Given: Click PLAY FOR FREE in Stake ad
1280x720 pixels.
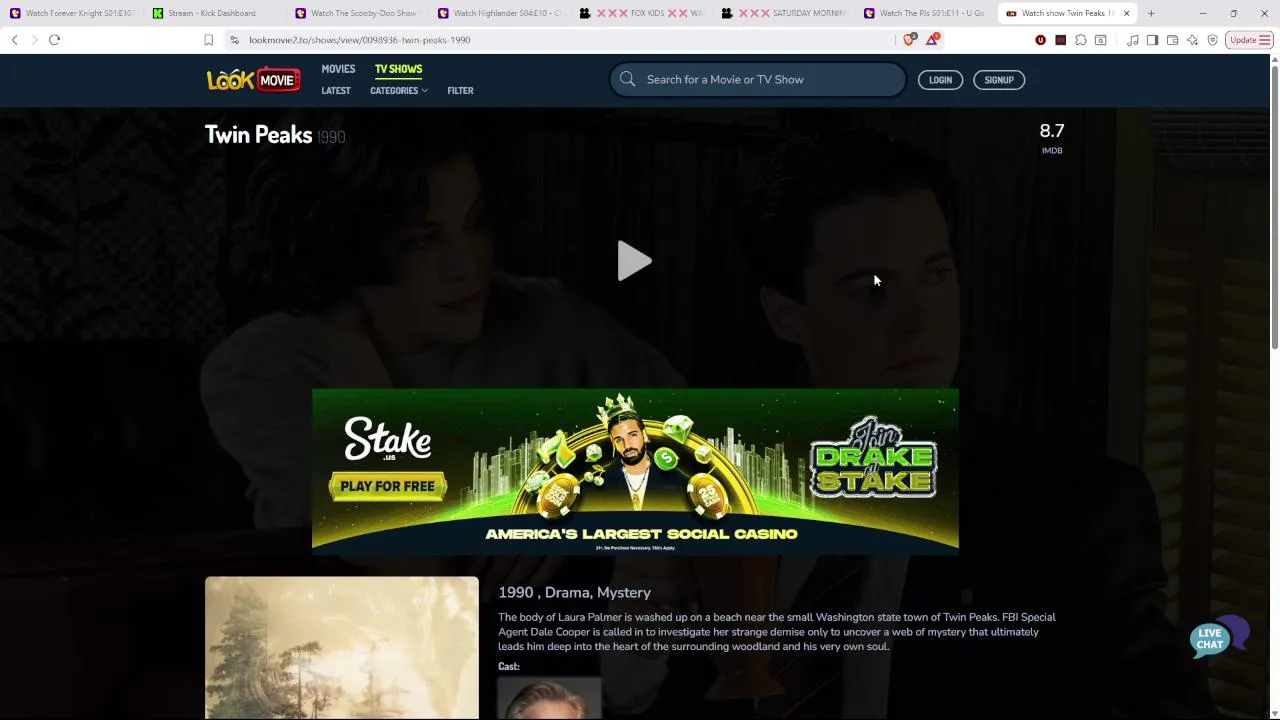Looking at the screenshot, I should point(388,487).
